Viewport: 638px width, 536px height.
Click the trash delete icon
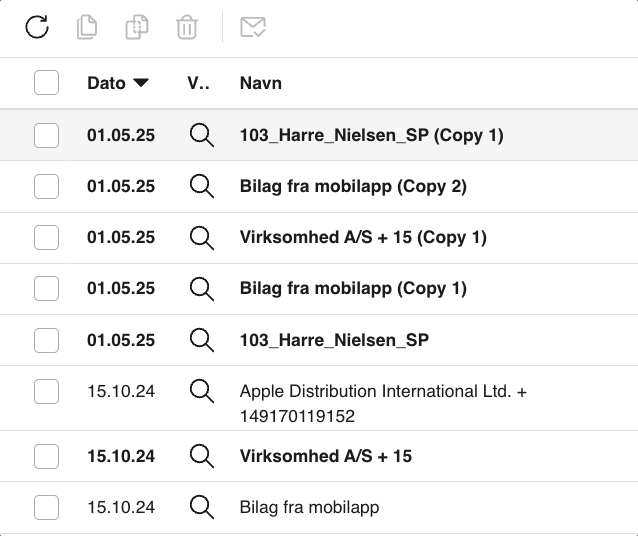[x=187, y=27]
